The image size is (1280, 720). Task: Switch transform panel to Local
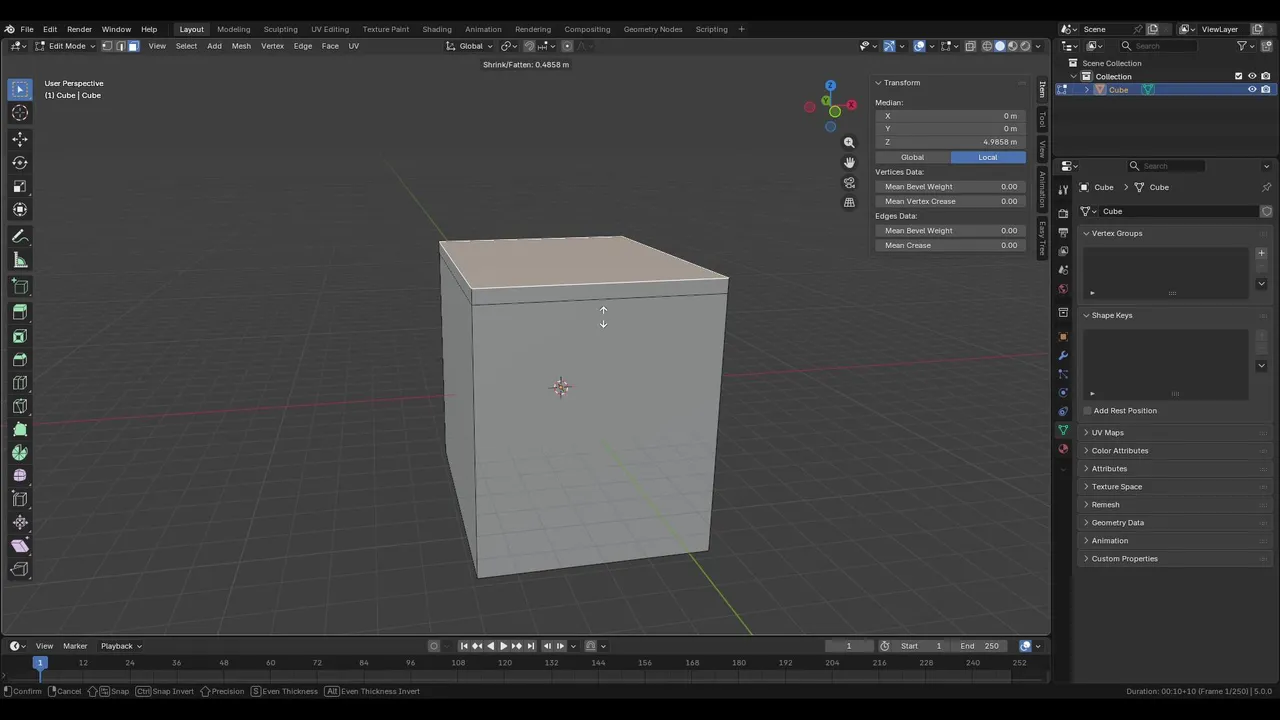click(988, 157)
